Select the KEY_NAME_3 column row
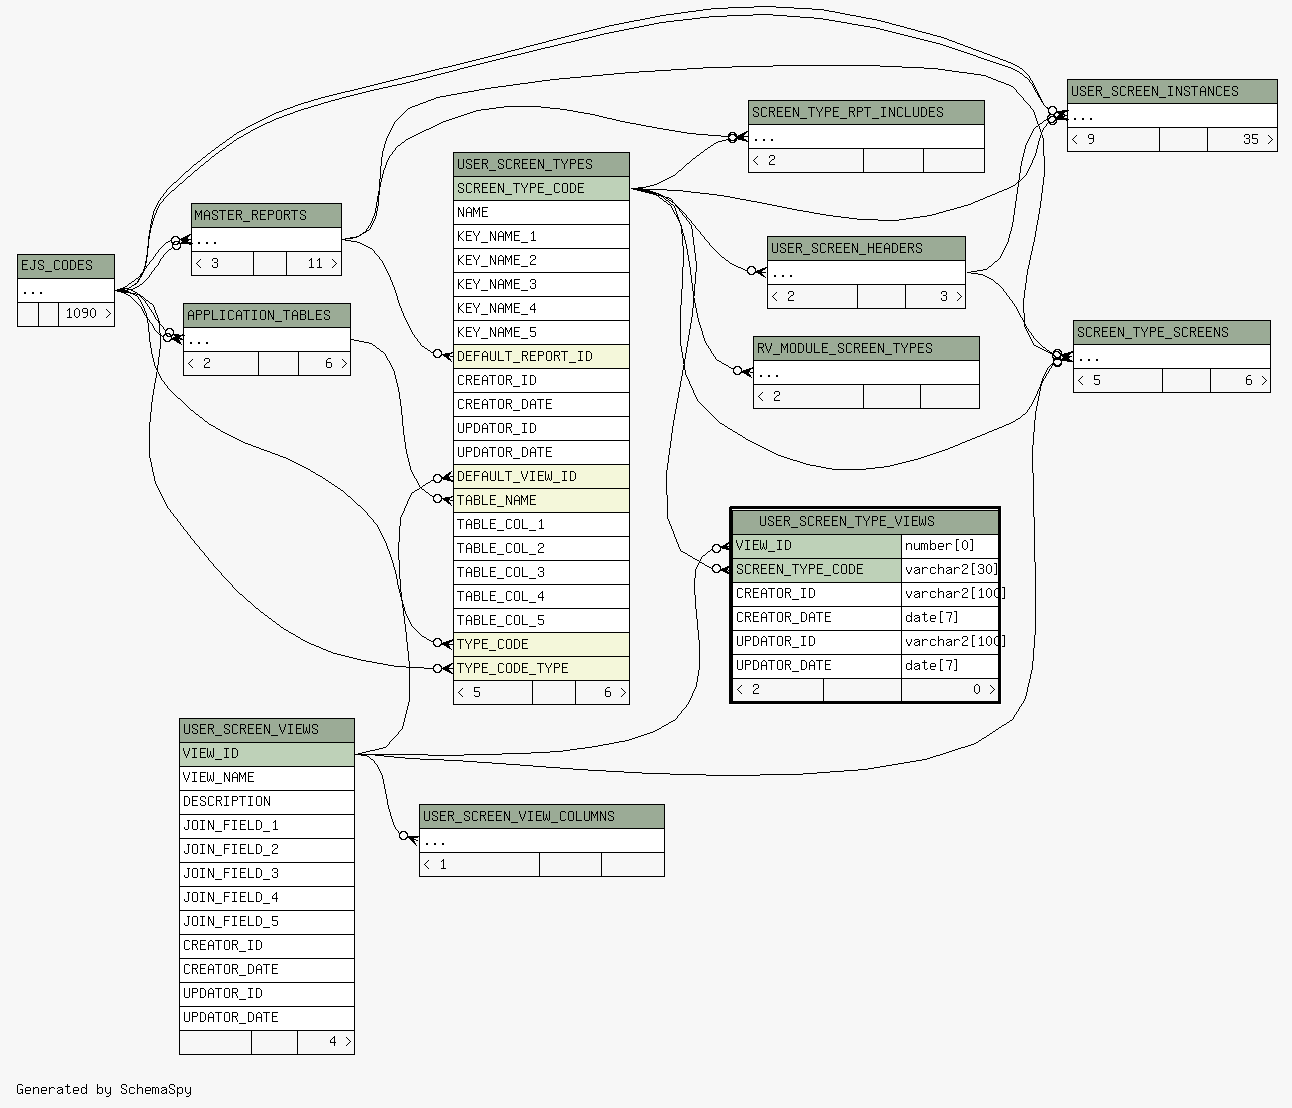Image resolution: width=1292 pixels, height=1108 pixels. click(541, 285)
